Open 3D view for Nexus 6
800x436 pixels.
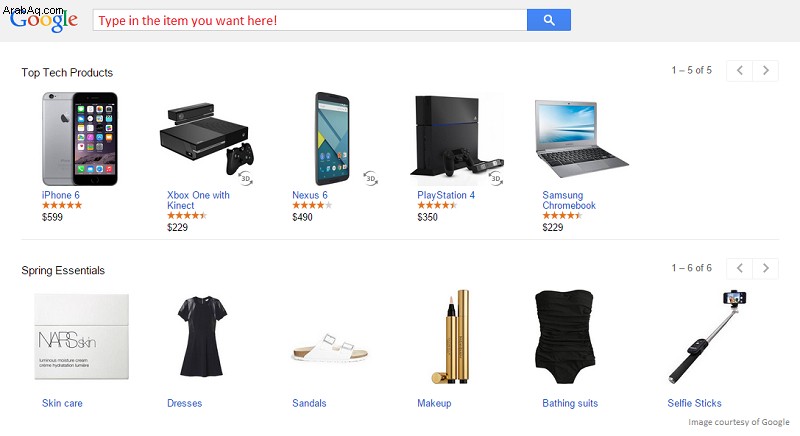[x=371, y=178]
